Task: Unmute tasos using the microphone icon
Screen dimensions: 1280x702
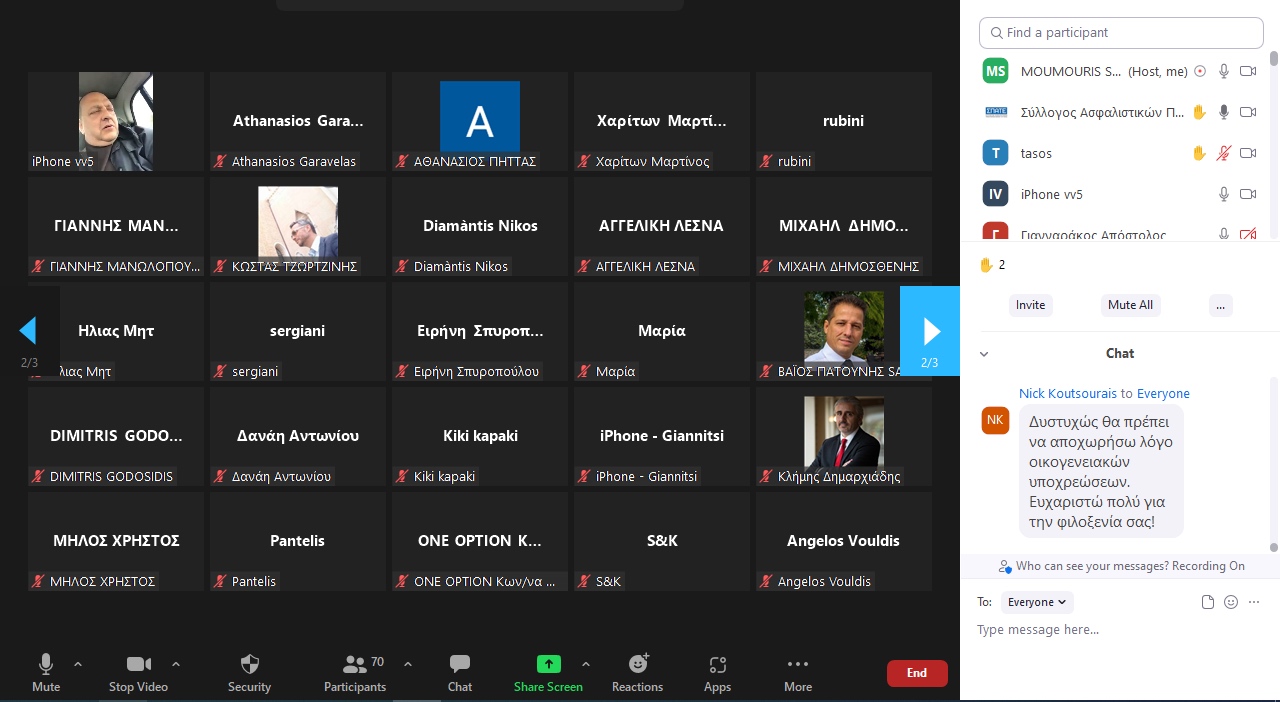Action: pos(1223,153)
